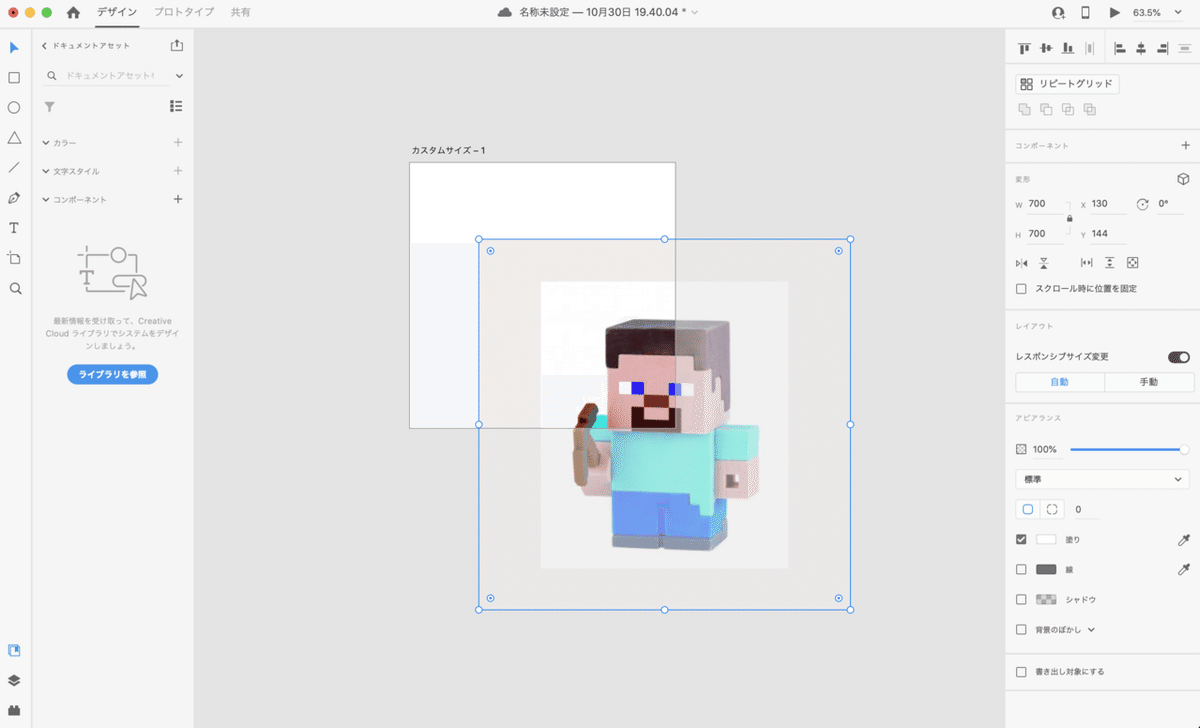Click ライブラリを参照 button
This screenshot has width=1200, height=728.
112,374
